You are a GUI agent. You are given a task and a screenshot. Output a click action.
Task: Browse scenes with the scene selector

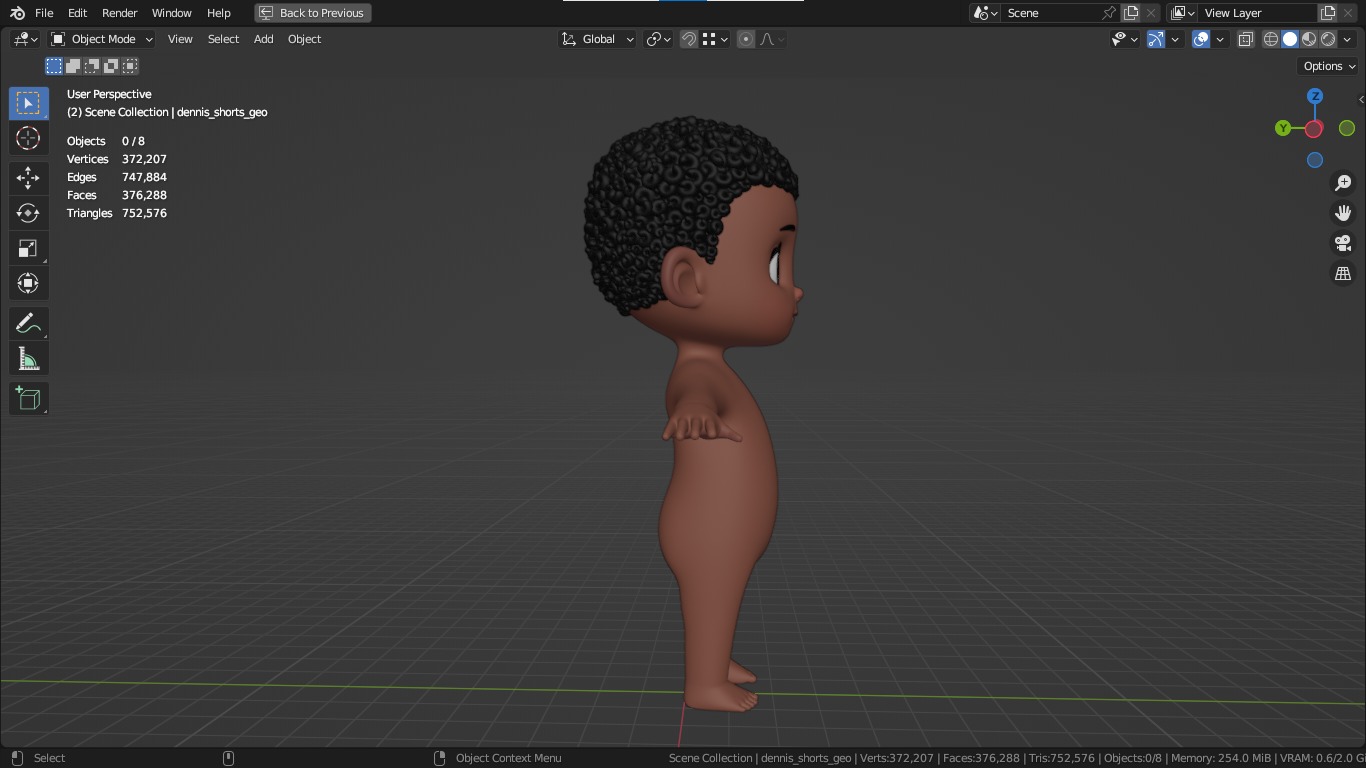pos(986,13)
